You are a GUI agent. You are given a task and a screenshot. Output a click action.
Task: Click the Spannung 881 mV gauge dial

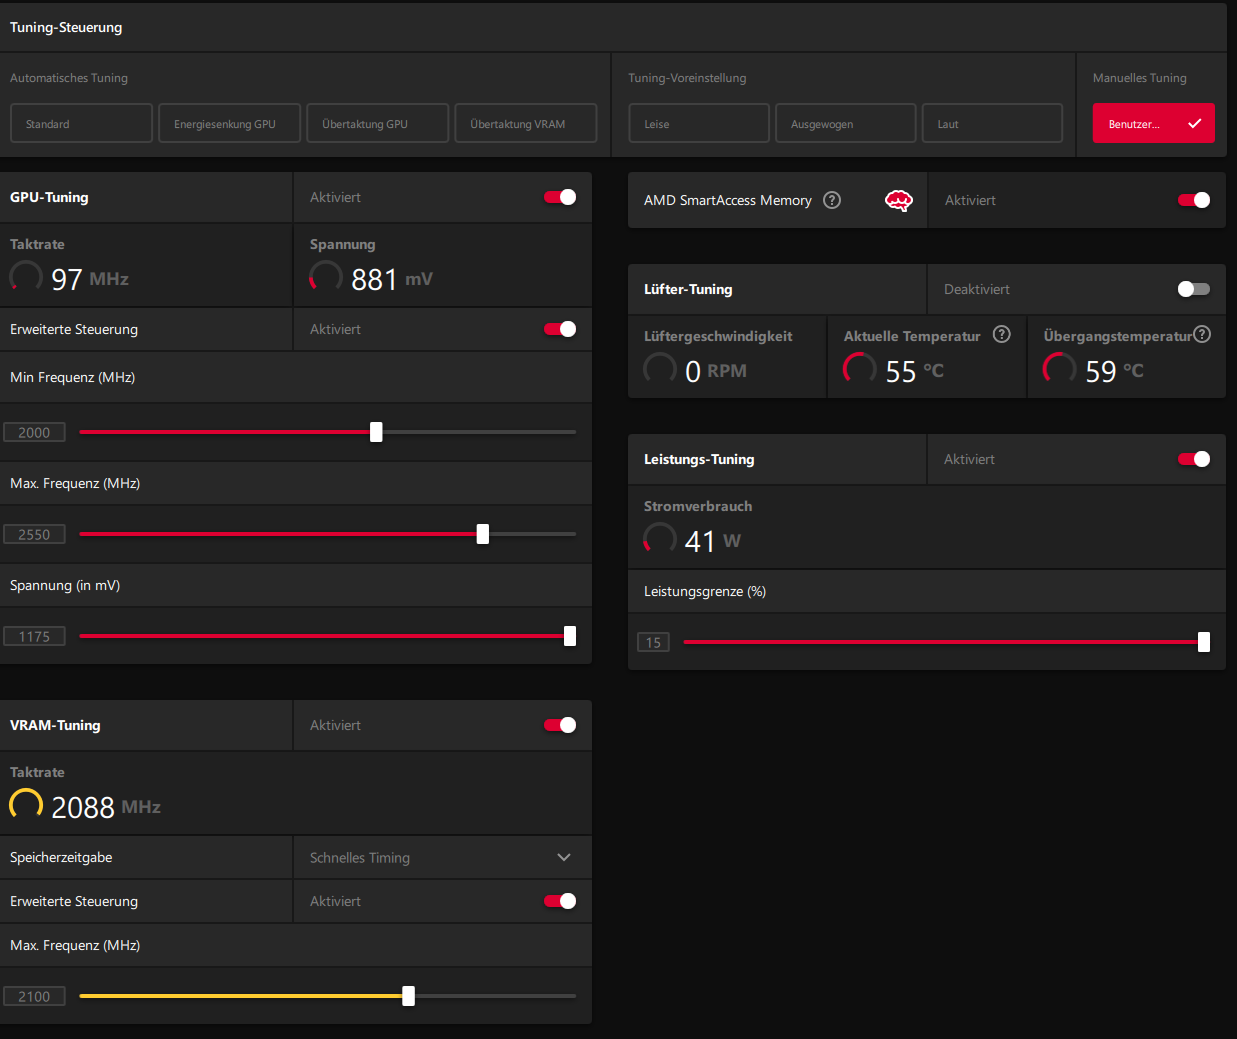pyautogui.click(x=326, y=277)
